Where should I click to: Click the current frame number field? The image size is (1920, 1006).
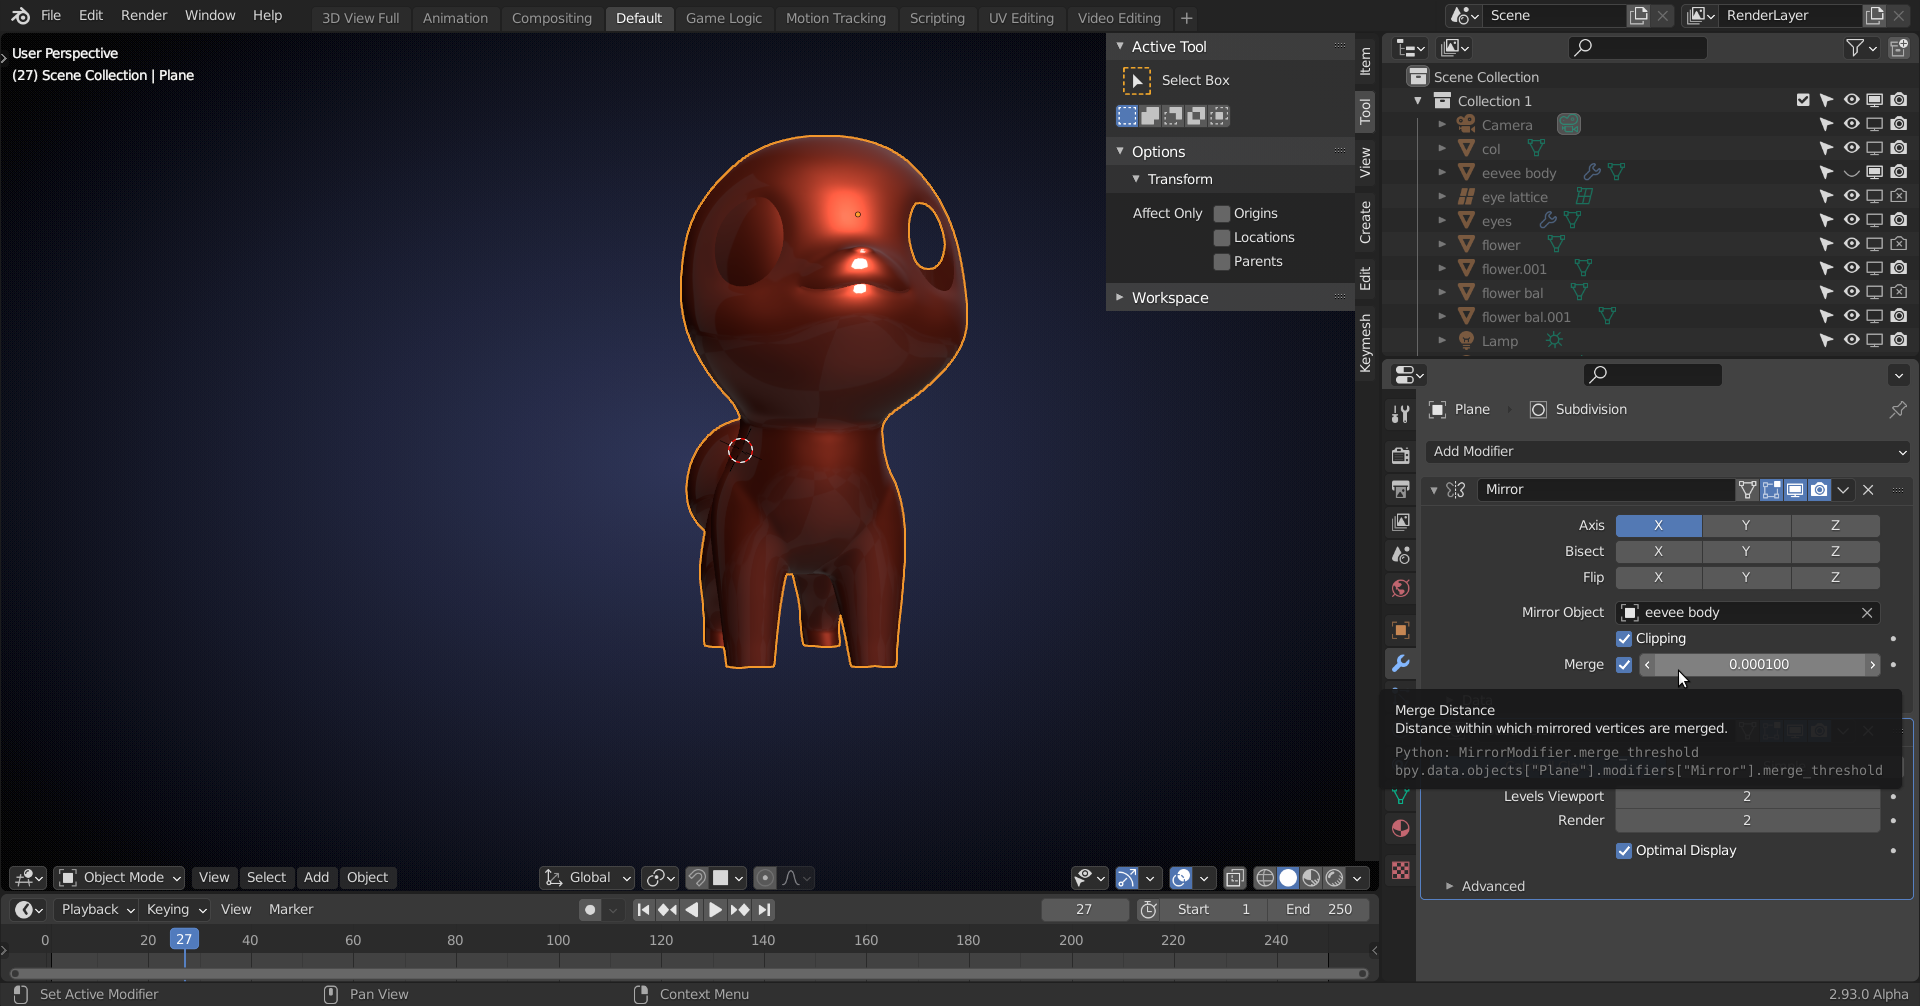(1084, 910)
